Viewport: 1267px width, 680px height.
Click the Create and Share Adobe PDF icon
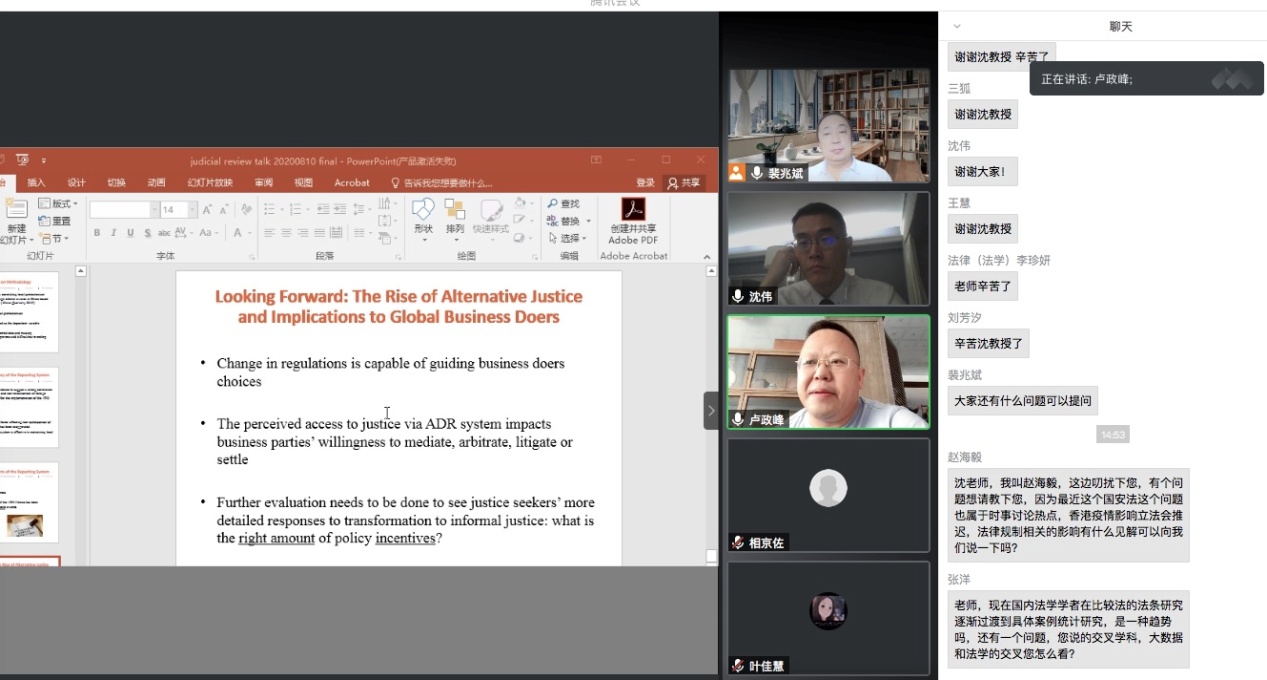click(x=633, y=210)
